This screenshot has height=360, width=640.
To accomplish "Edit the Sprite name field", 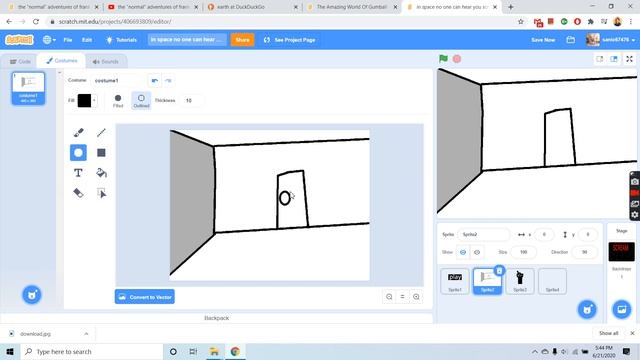I will [483, 235].
